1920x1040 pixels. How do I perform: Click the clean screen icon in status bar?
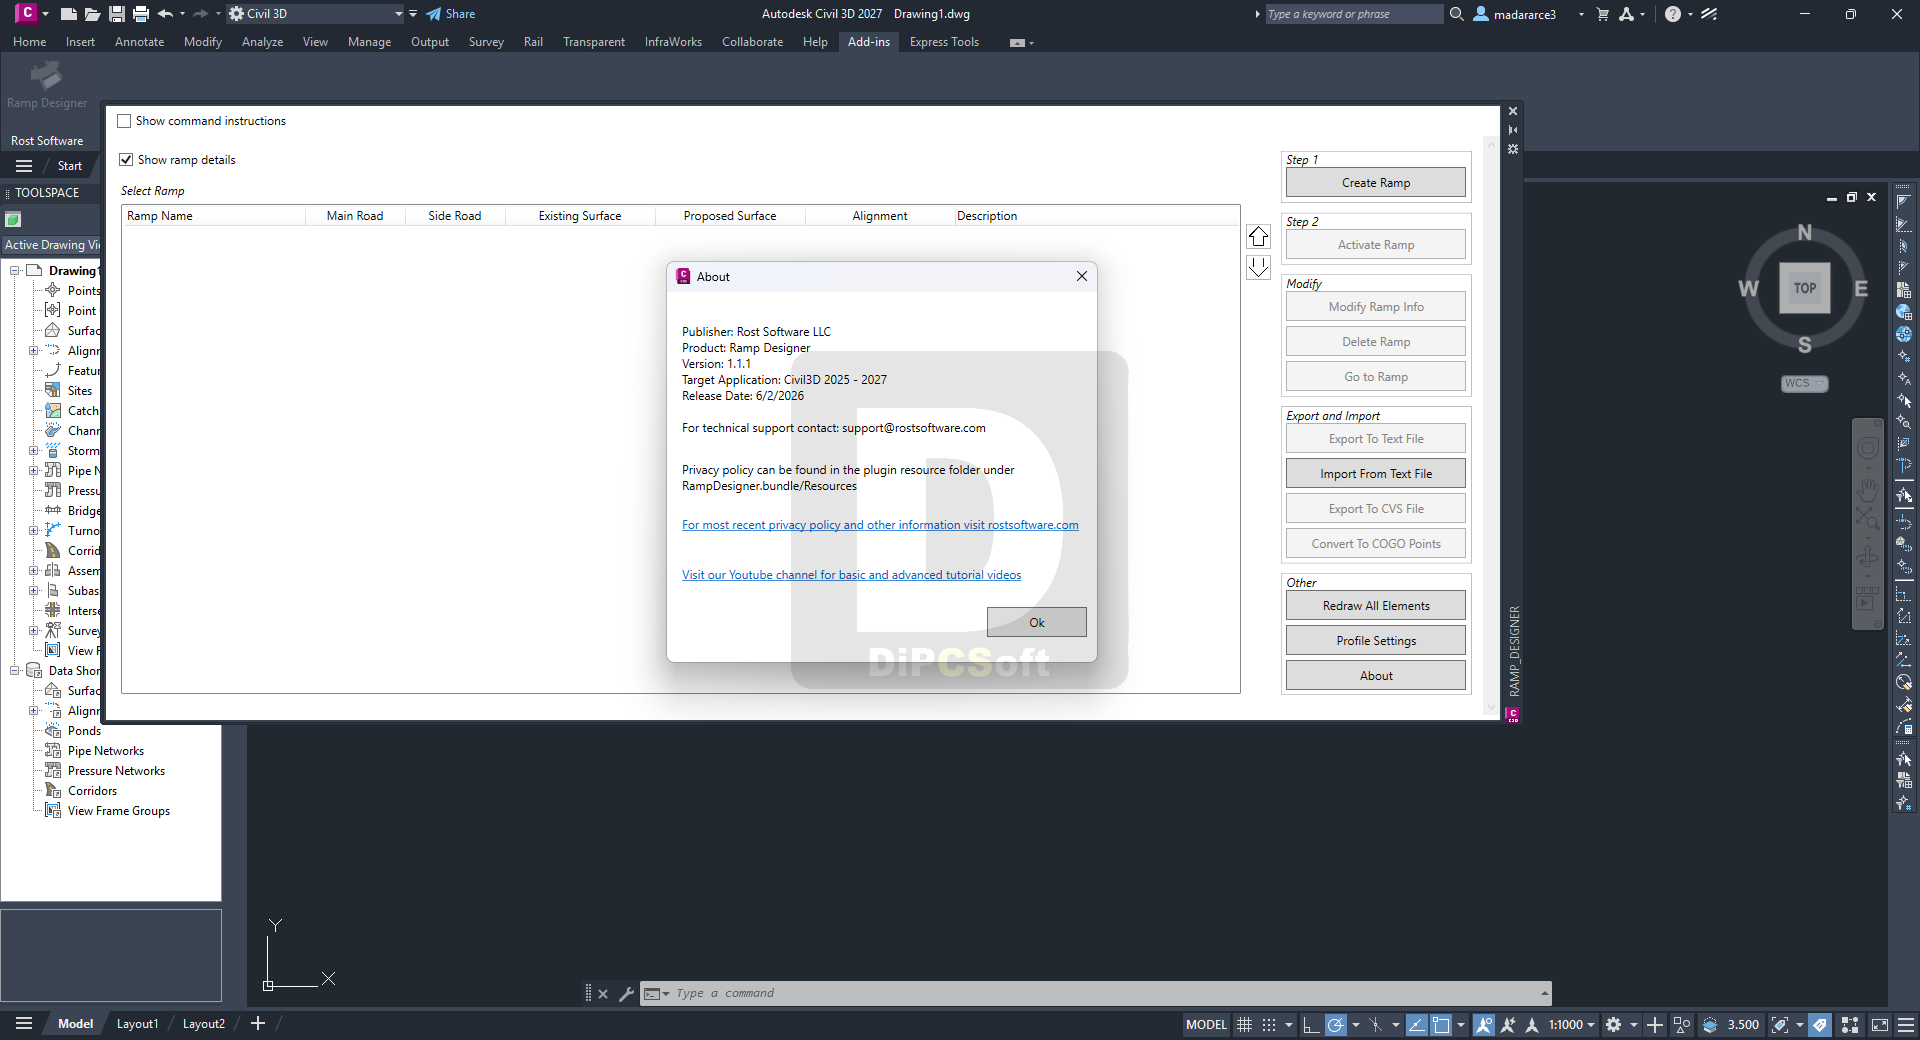coord(1880,1024)
